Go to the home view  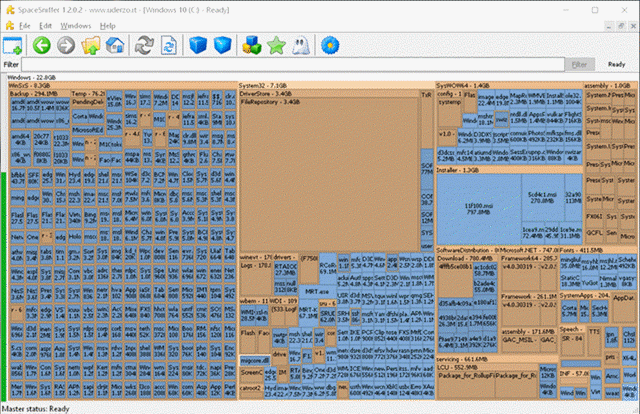point(115,45)
